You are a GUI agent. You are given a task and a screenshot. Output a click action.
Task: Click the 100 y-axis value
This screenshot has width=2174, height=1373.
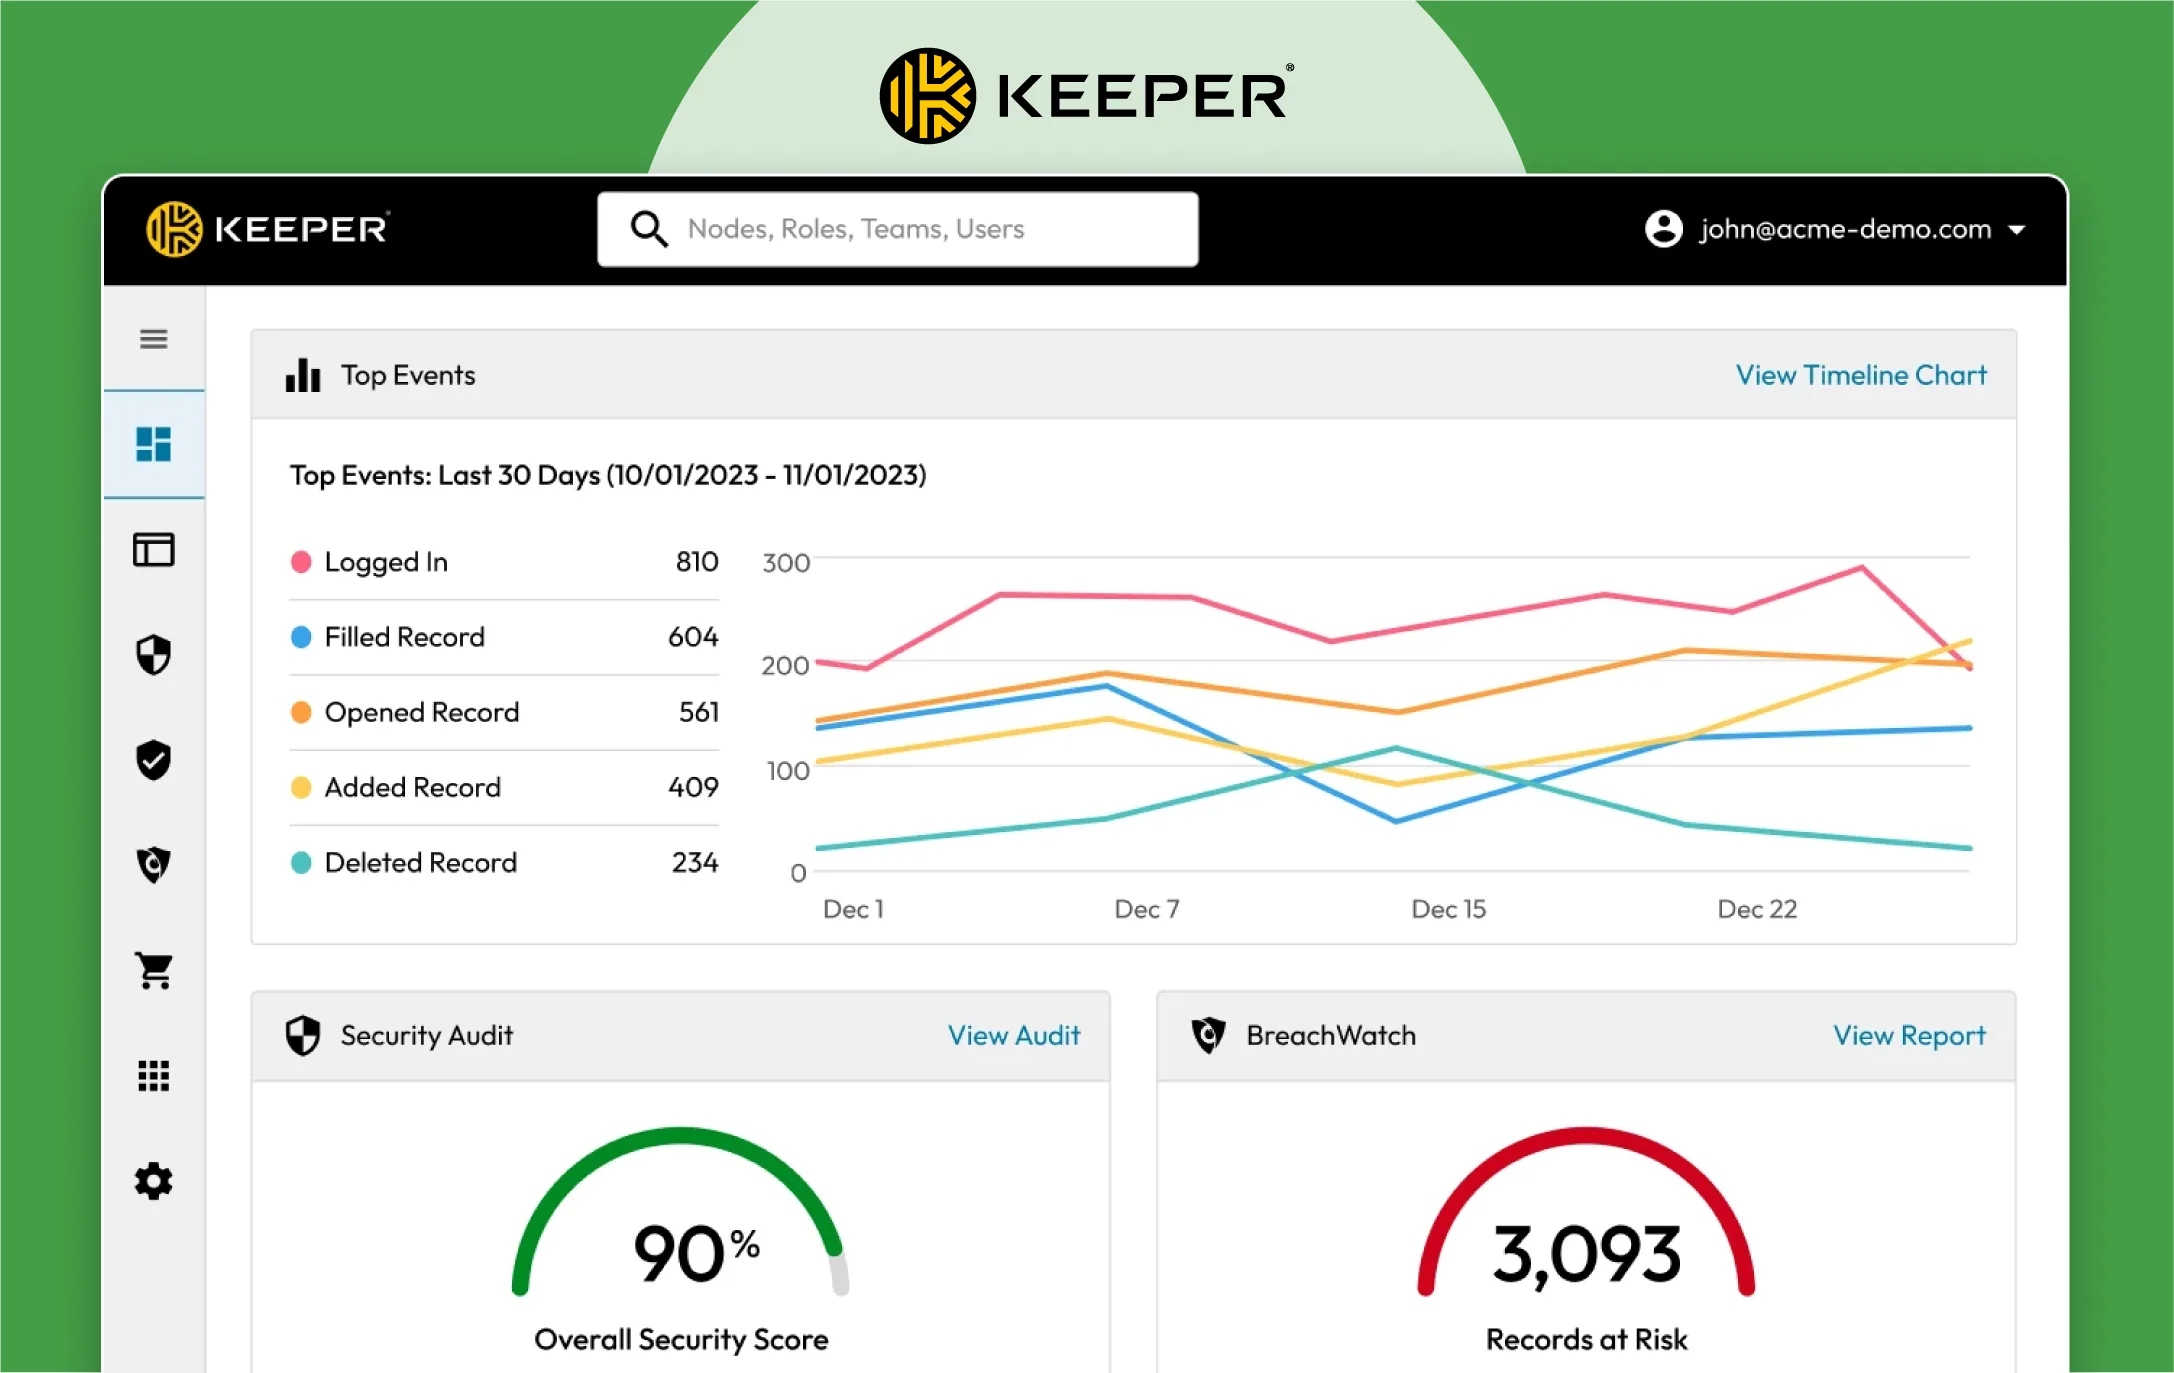coord(788,771)
